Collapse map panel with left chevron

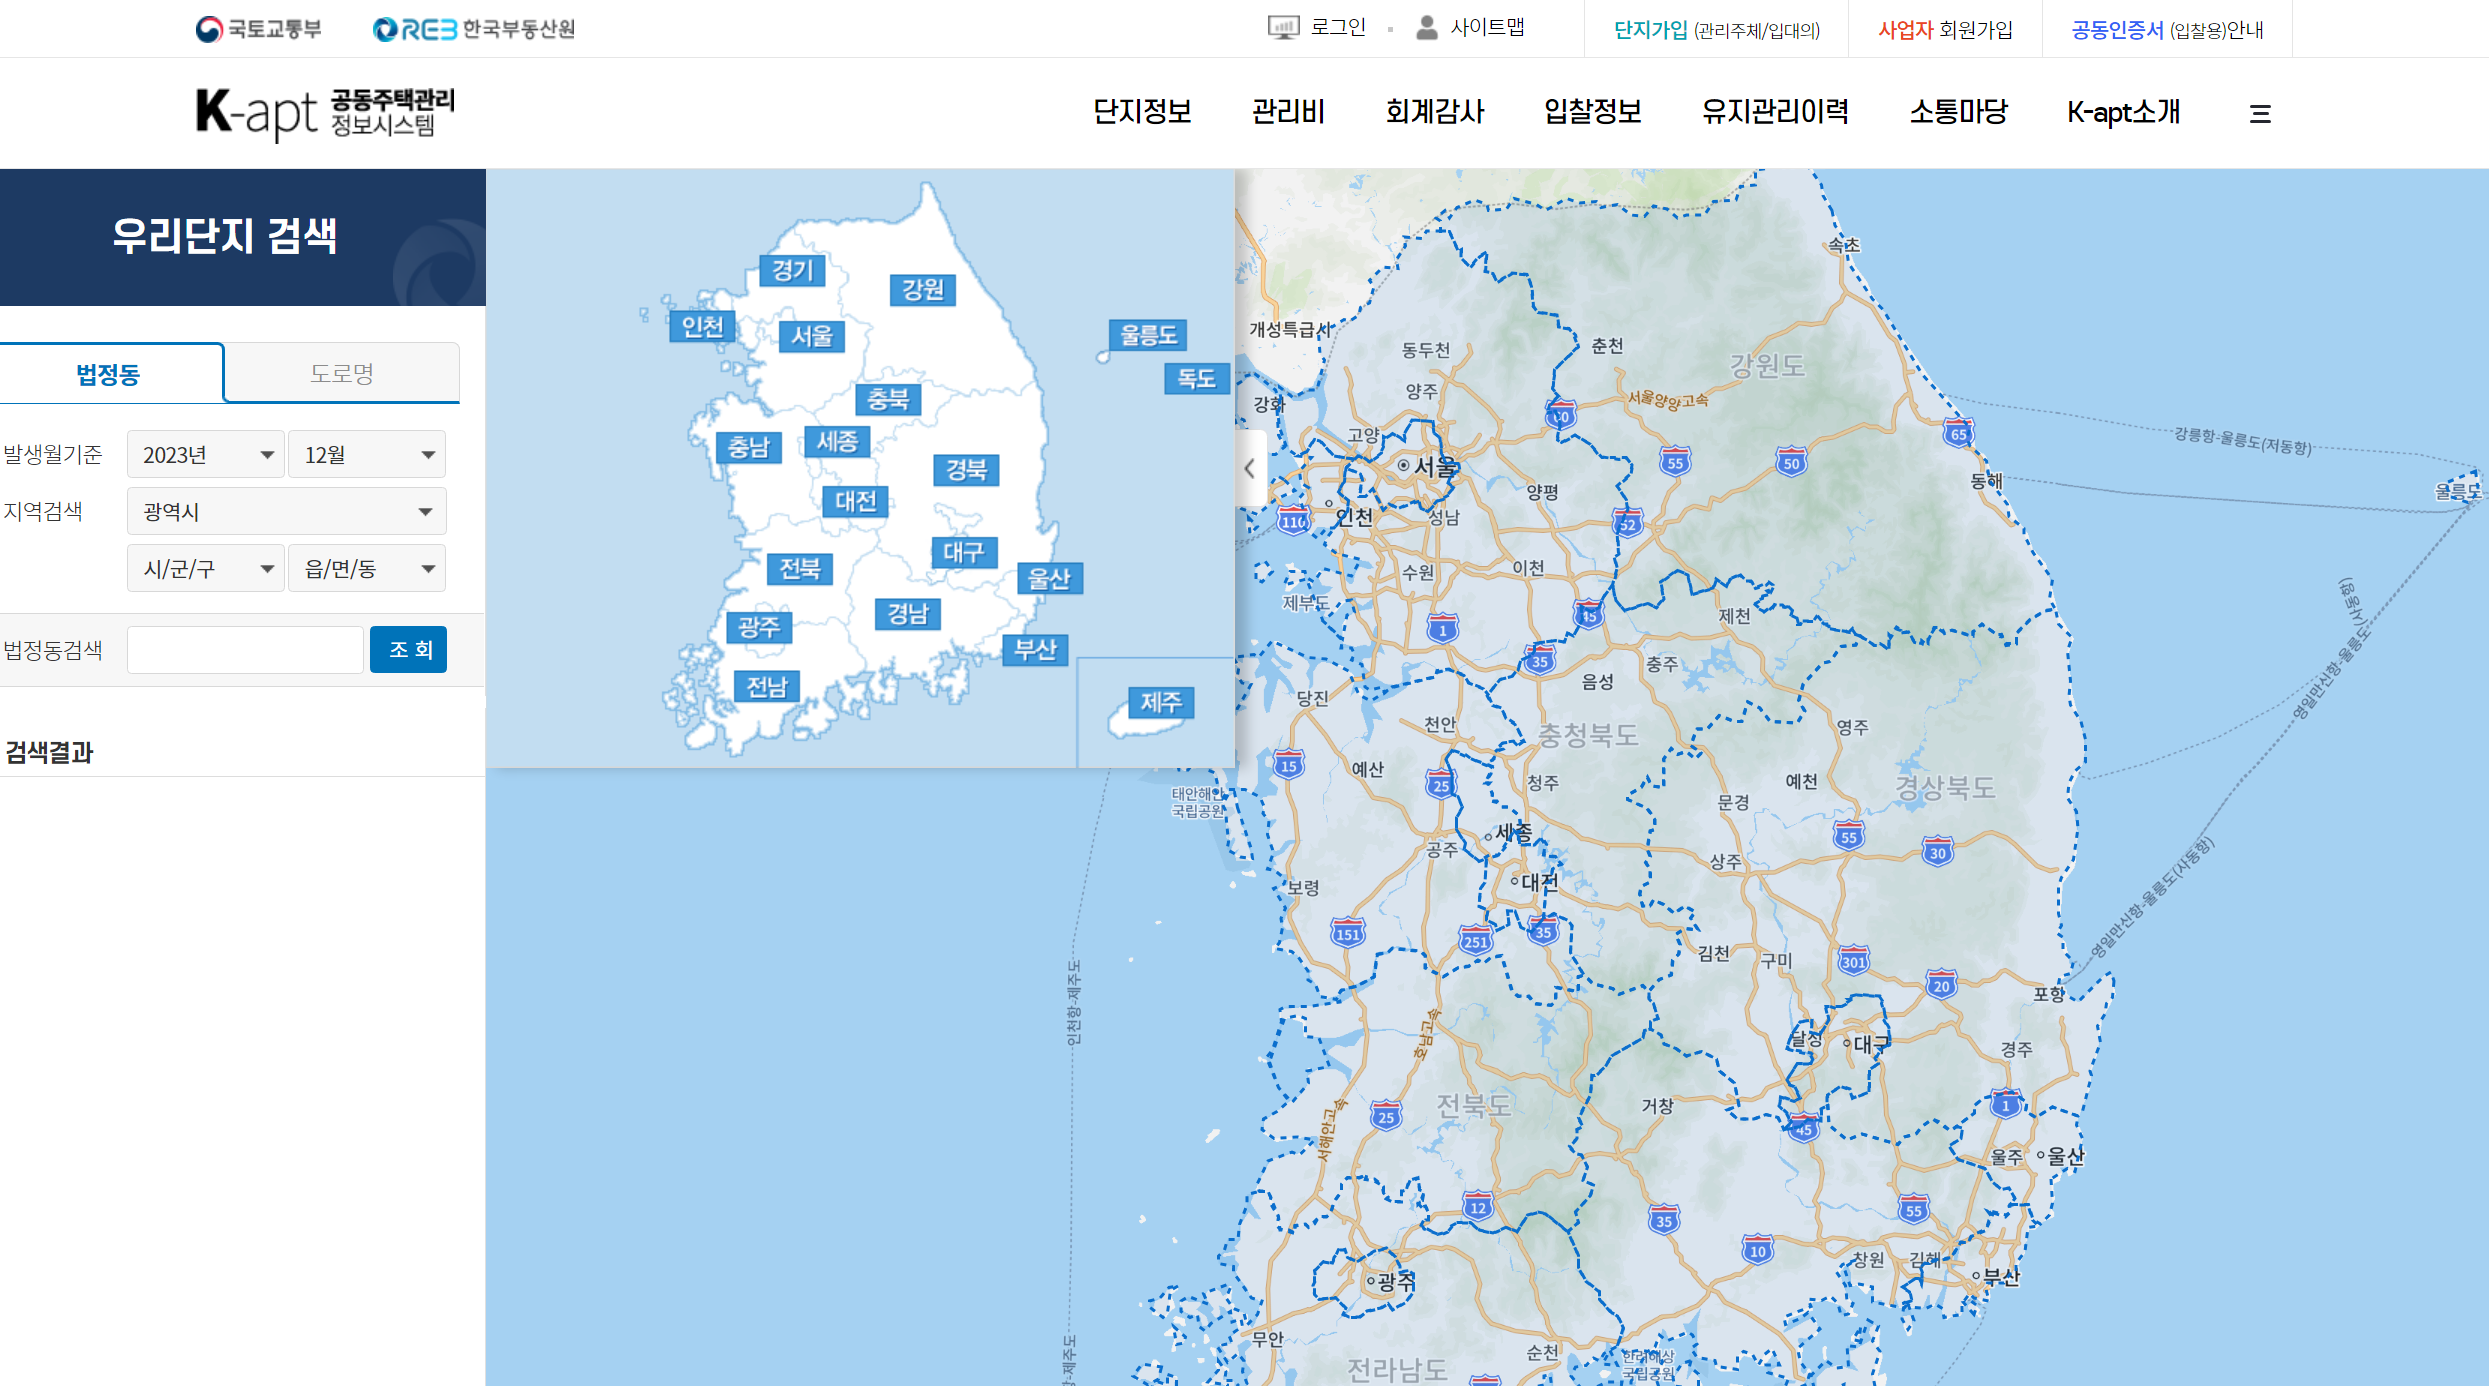coord(1249,468)
